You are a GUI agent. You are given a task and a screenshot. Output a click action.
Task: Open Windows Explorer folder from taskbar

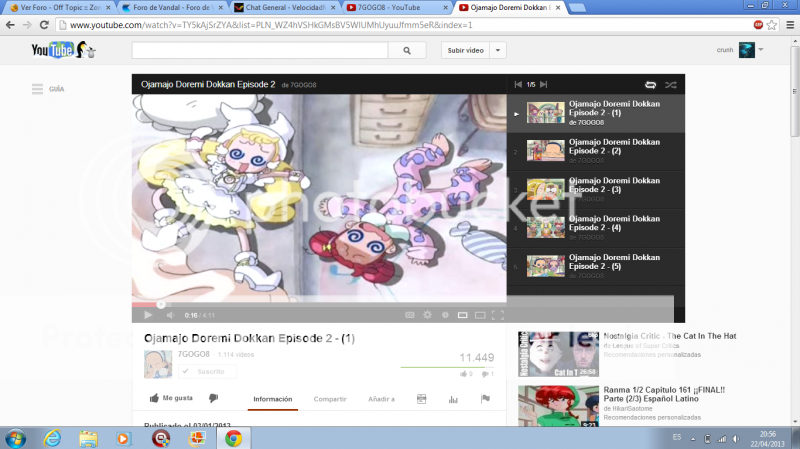tap(88, 438)
